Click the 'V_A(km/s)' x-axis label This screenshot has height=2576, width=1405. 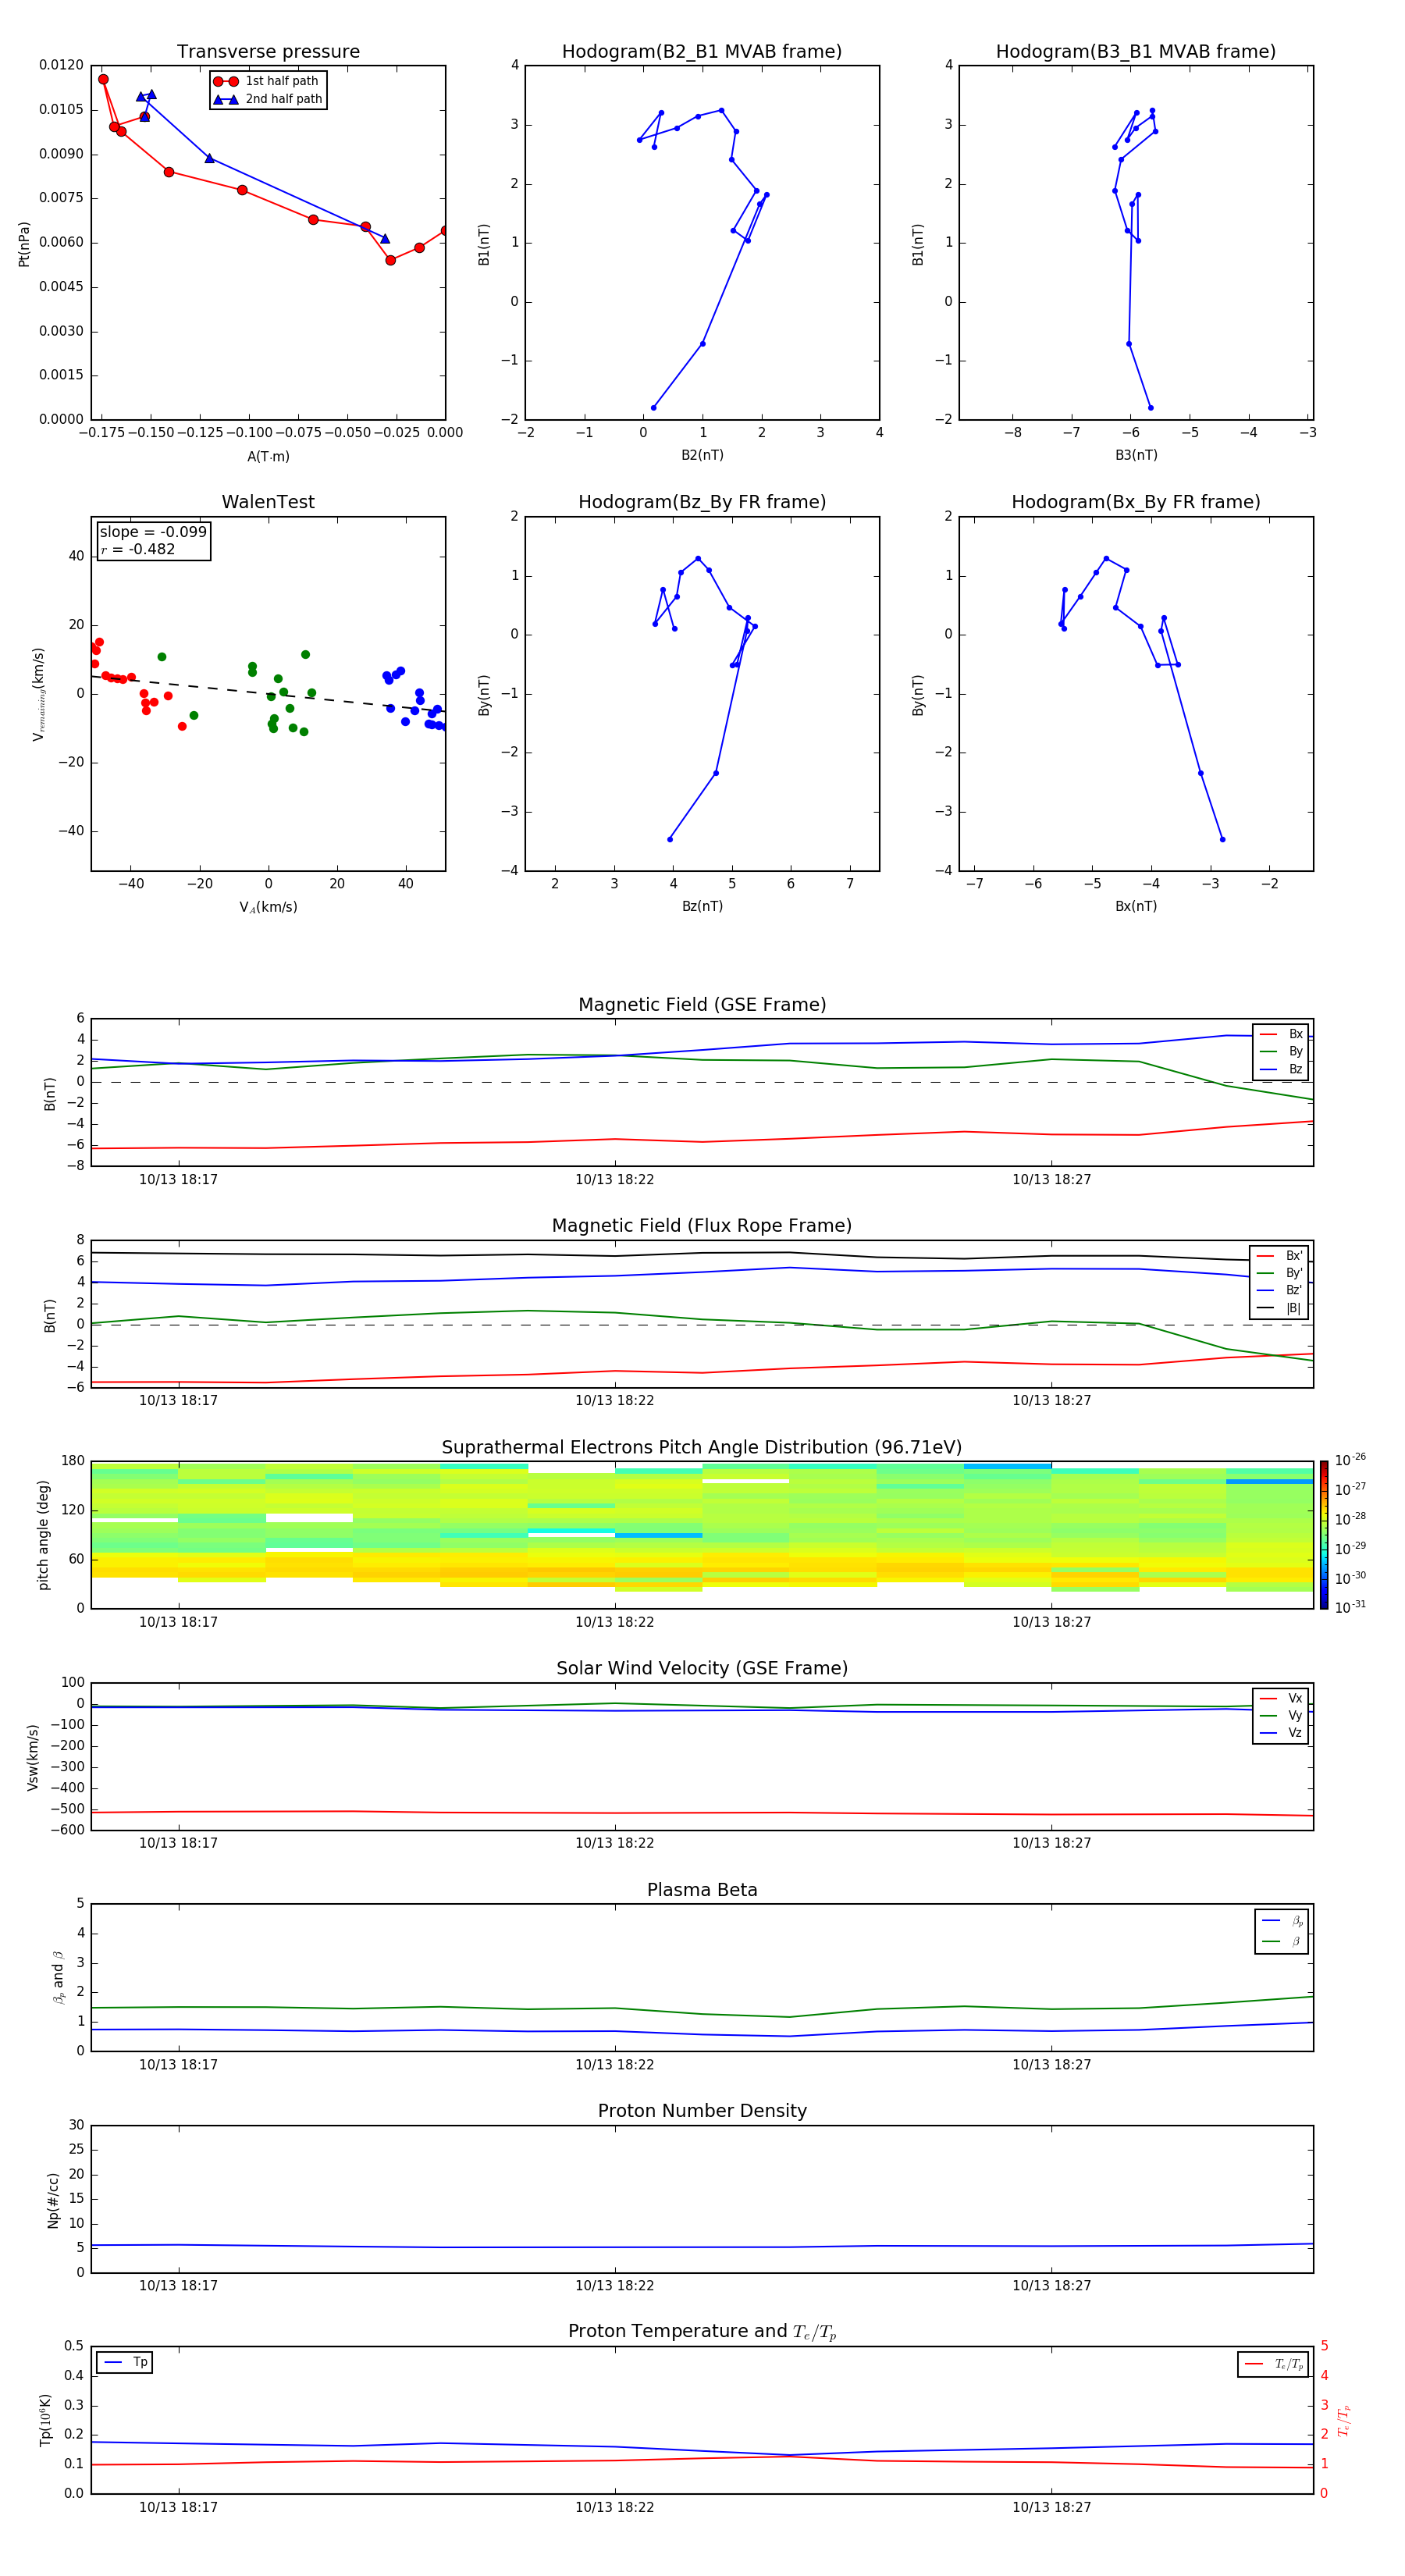click(x=268, y=907)
